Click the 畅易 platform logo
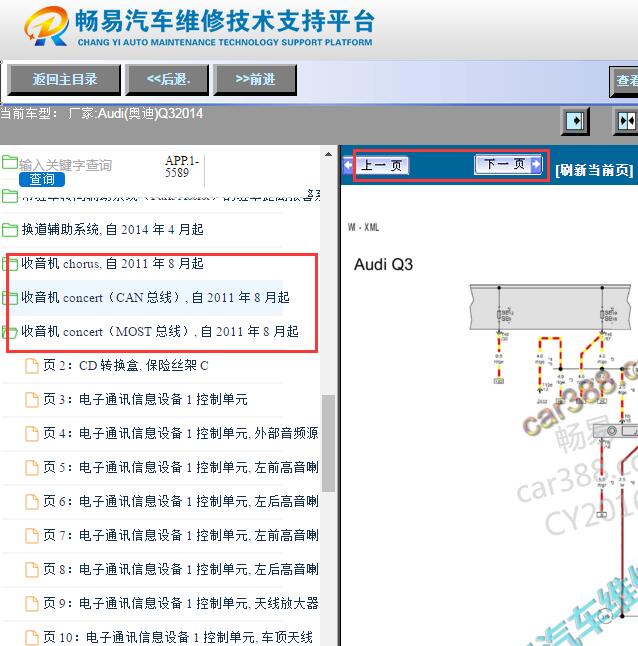Viewport: 638px width, 646px height. (199, 26)
